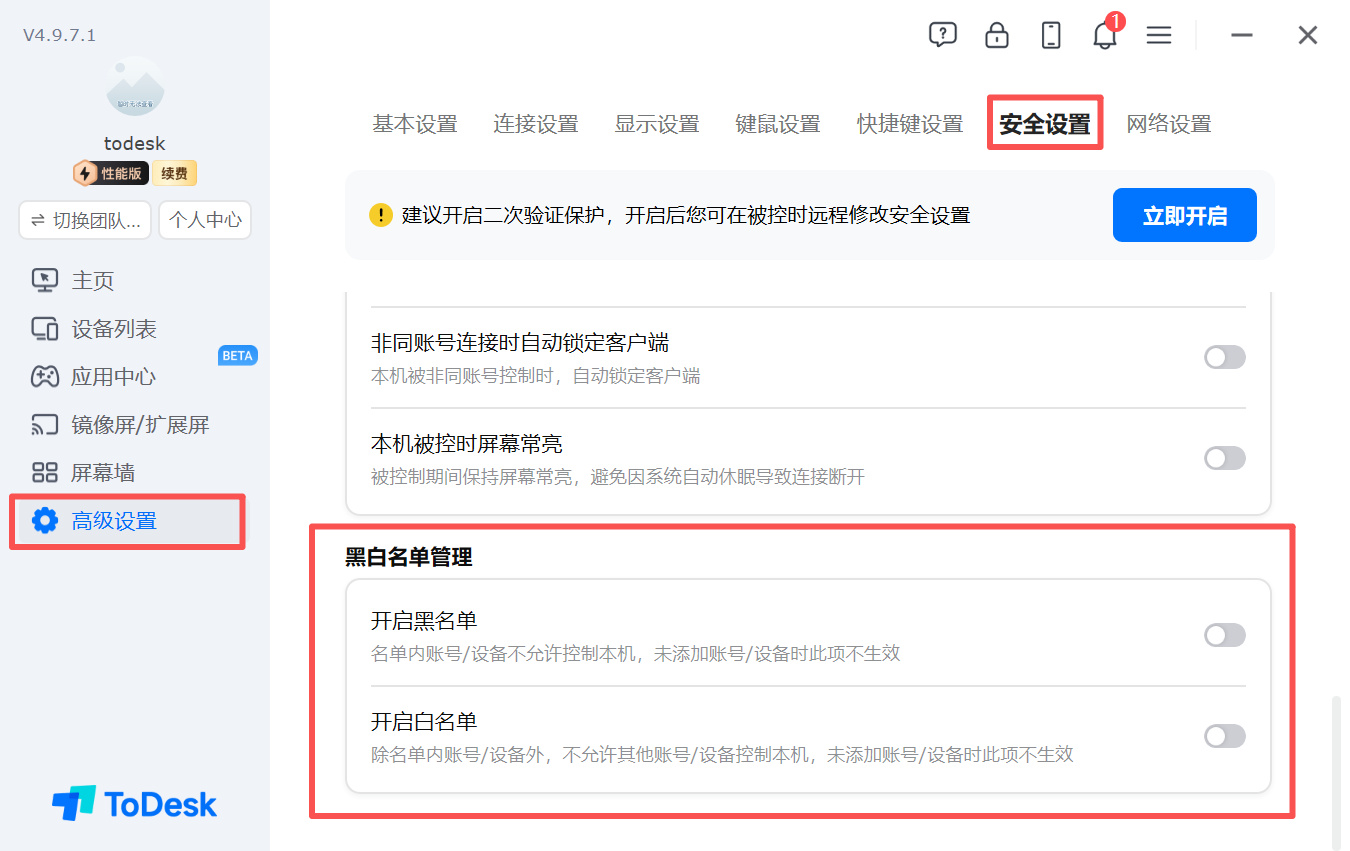
Task: Click the todesk profile avatar image
Action: click(x=135, y=87)
